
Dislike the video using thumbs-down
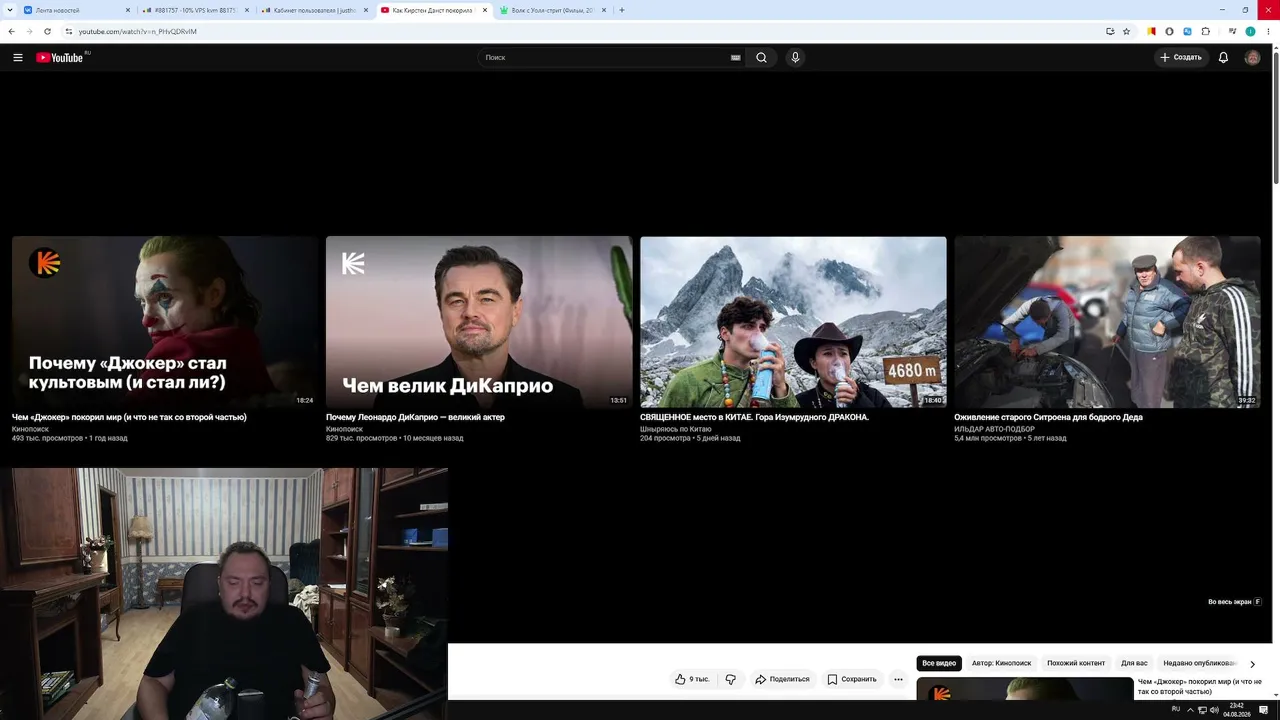click(730, 679)
